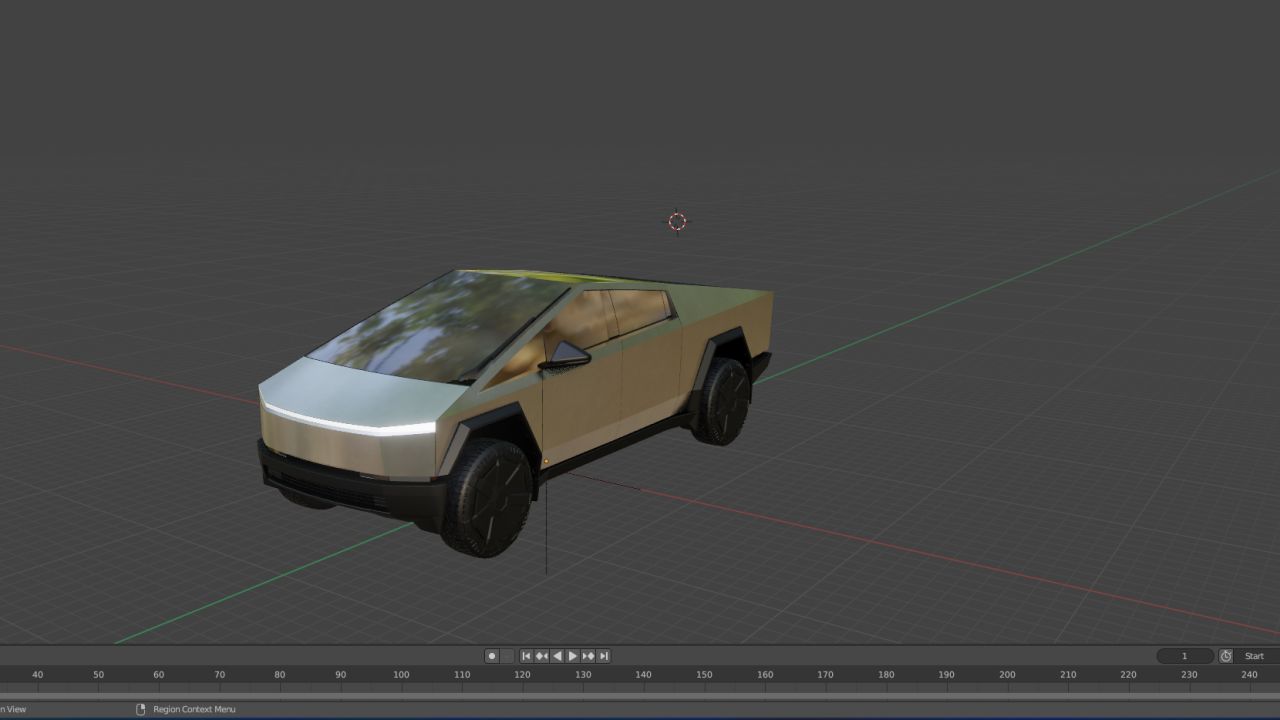1280x720 pixels.
Task: Select the Cybertruck front wheel
Action: click(487, 497)
